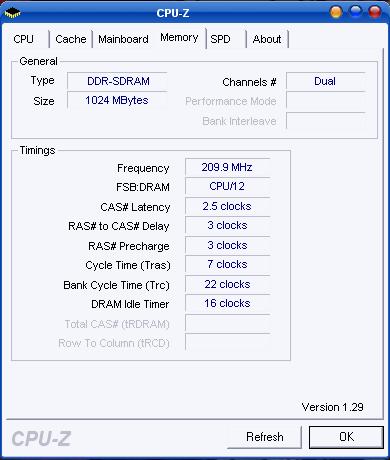Switch to the CPU tab
The image size is (390, 460).
tap(24, 39)
